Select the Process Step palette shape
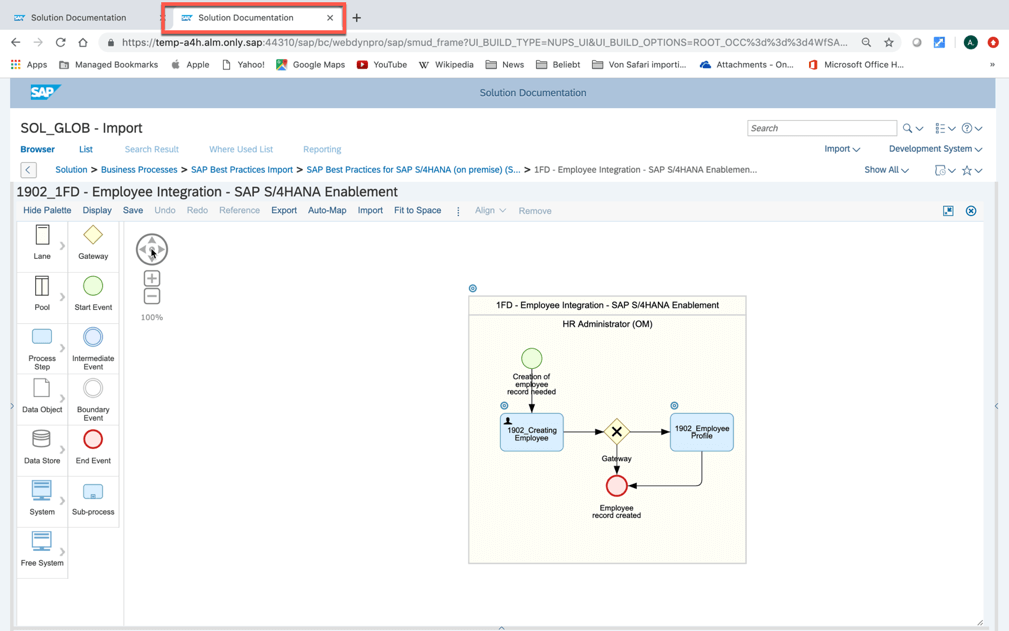Viewport: 1009px width, 631px height. pyautogui.click(x=42, y=349)
